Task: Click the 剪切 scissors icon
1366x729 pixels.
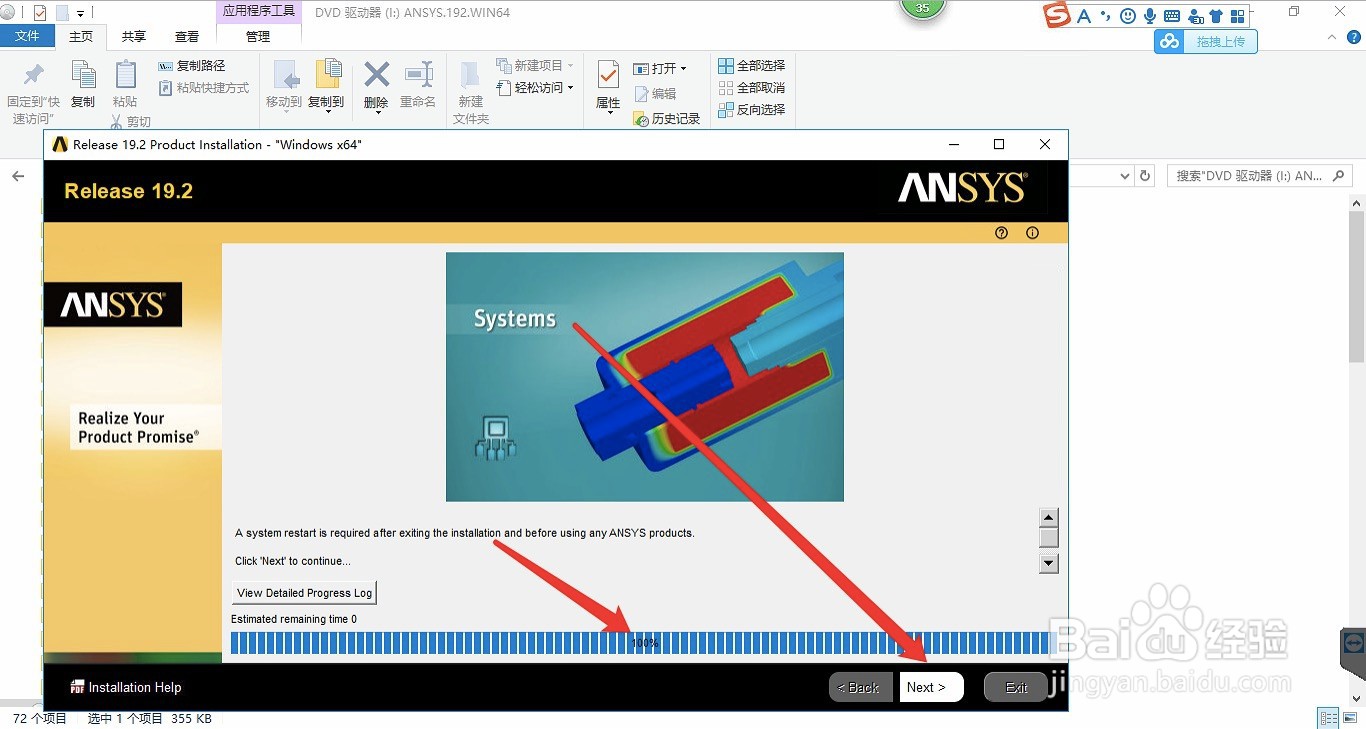Action: coord(116,121)
